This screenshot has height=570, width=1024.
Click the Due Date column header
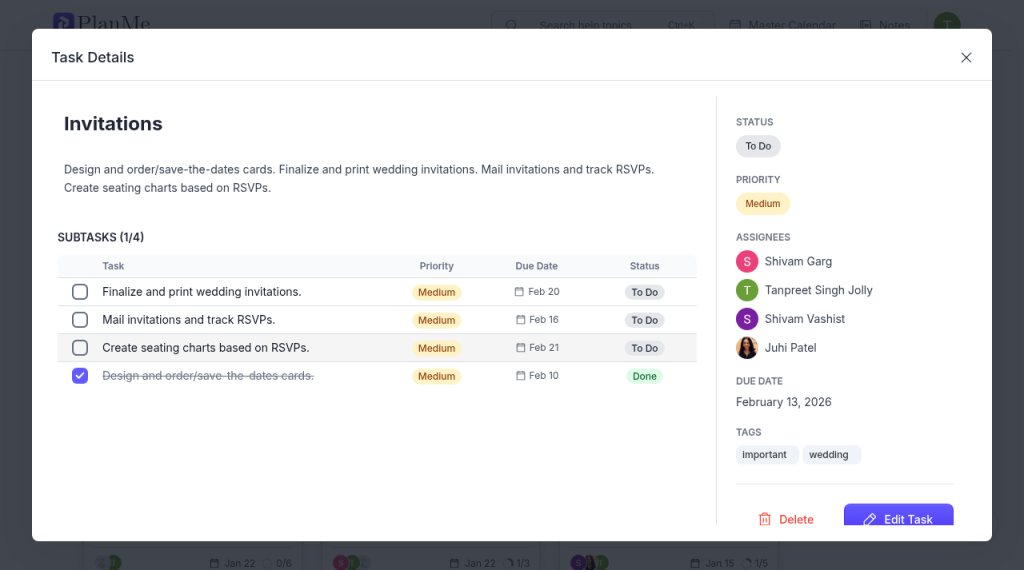pos(536,266)
